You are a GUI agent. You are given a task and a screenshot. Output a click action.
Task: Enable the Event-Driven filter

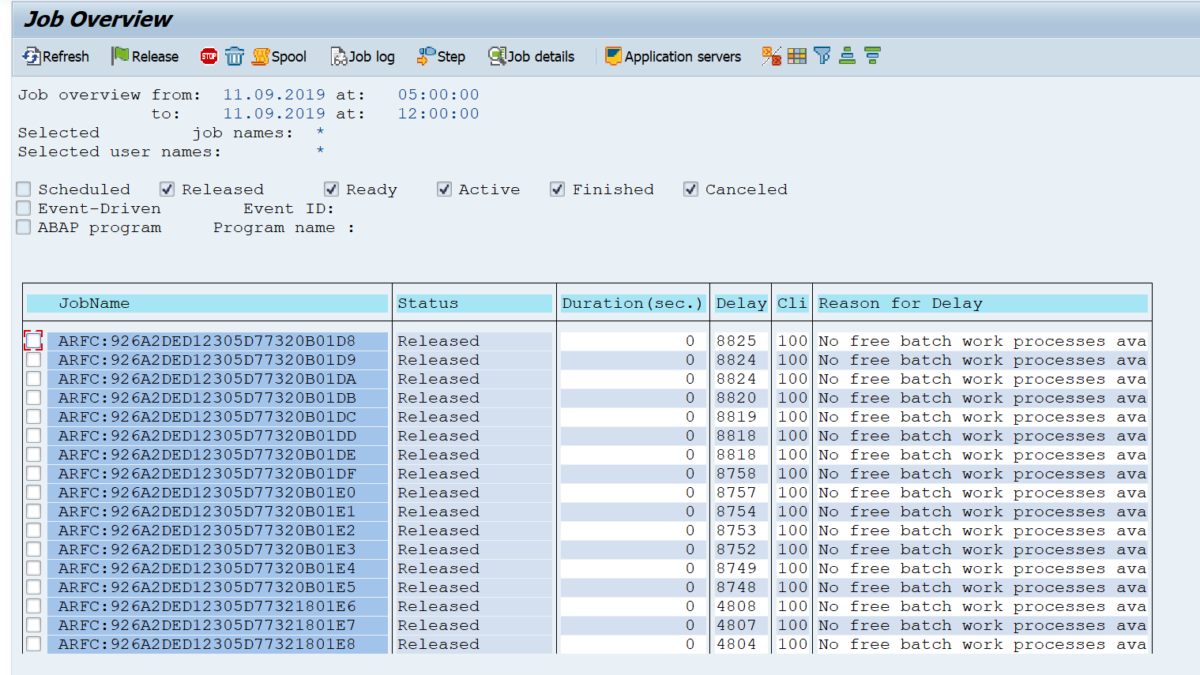22,208
